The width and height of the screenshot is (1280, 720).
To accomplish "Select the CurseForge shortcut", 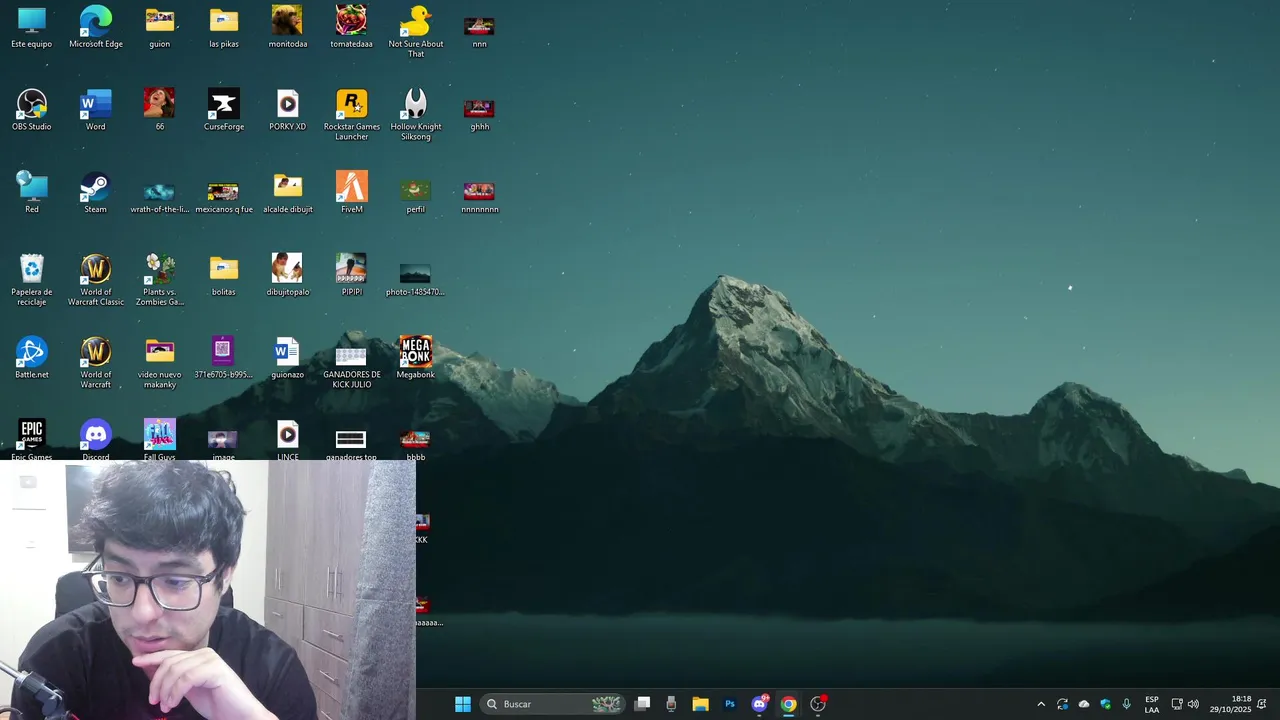I will 224,110.
